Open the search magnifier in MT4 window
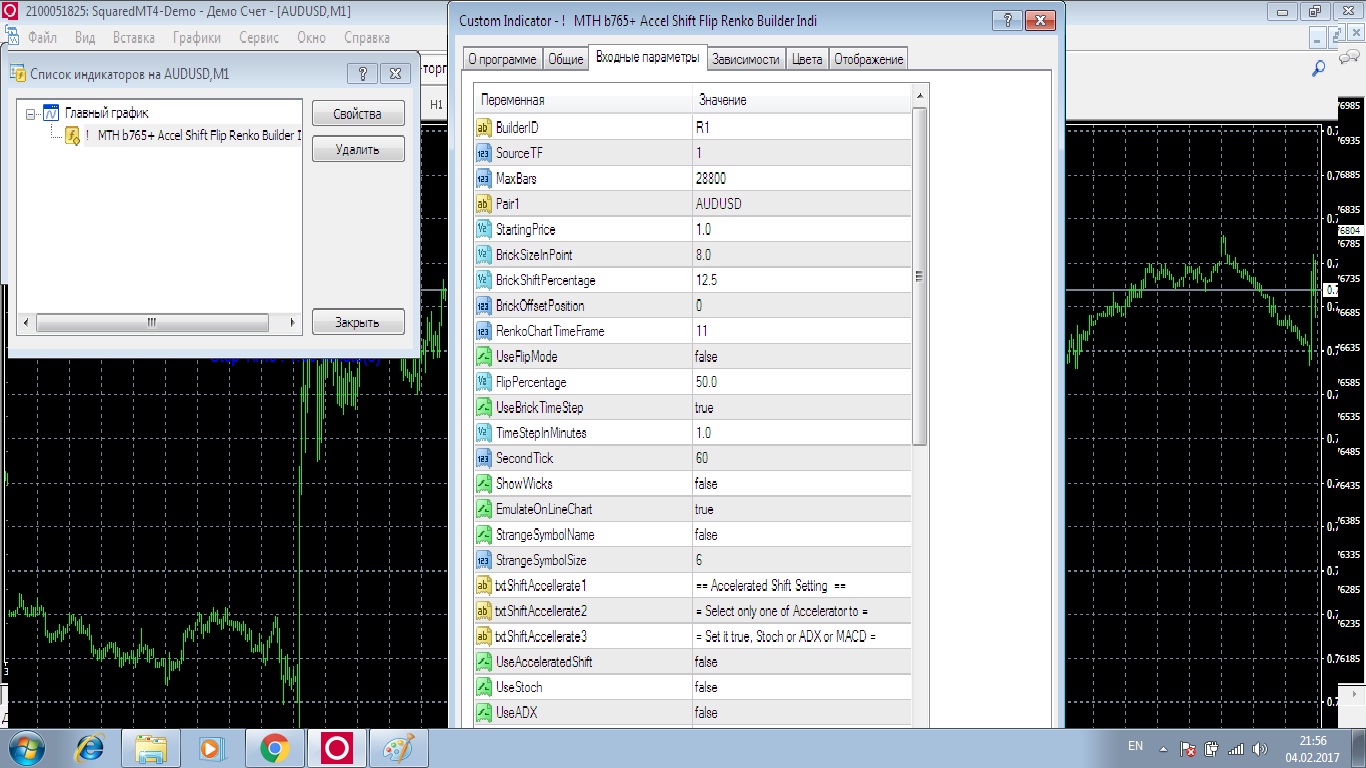 point(1319,68)
